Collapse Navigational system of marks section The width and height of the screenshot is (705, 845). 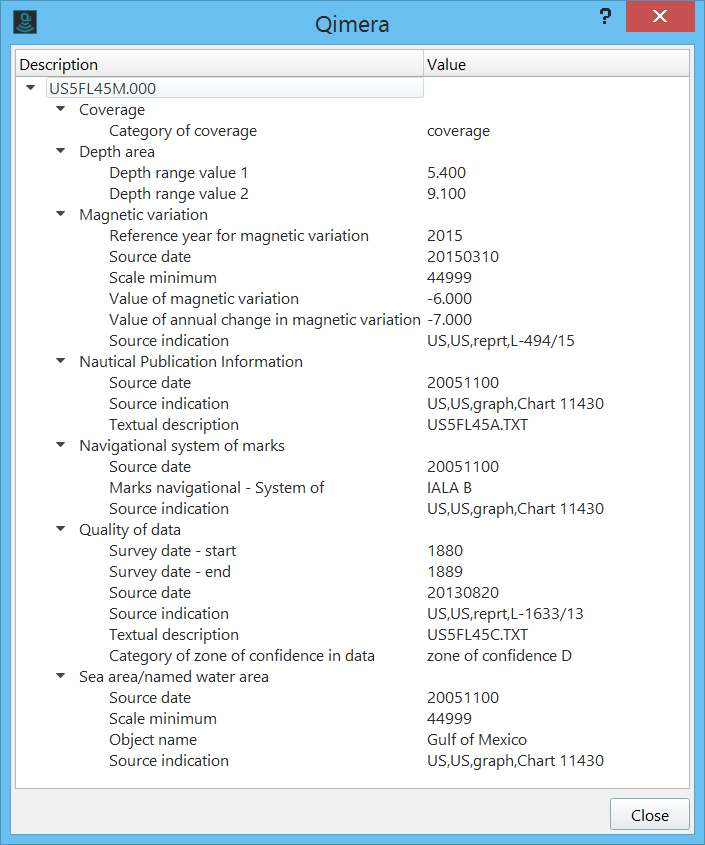(61, 445)
